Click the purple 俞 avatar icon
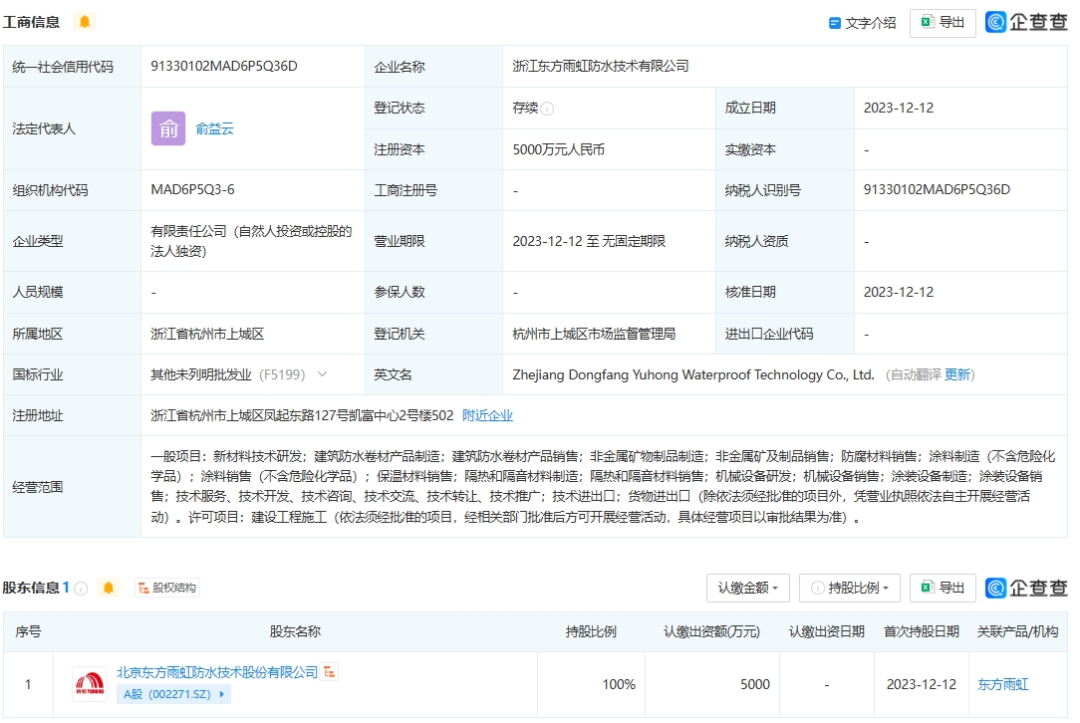The height and width of the screenshot is (723, 1080). [x=168, y=129]
